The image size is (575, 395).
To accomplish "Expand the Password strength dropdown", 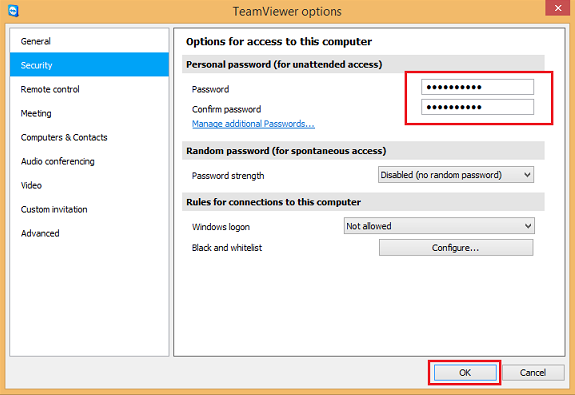I will coord(455,175).
